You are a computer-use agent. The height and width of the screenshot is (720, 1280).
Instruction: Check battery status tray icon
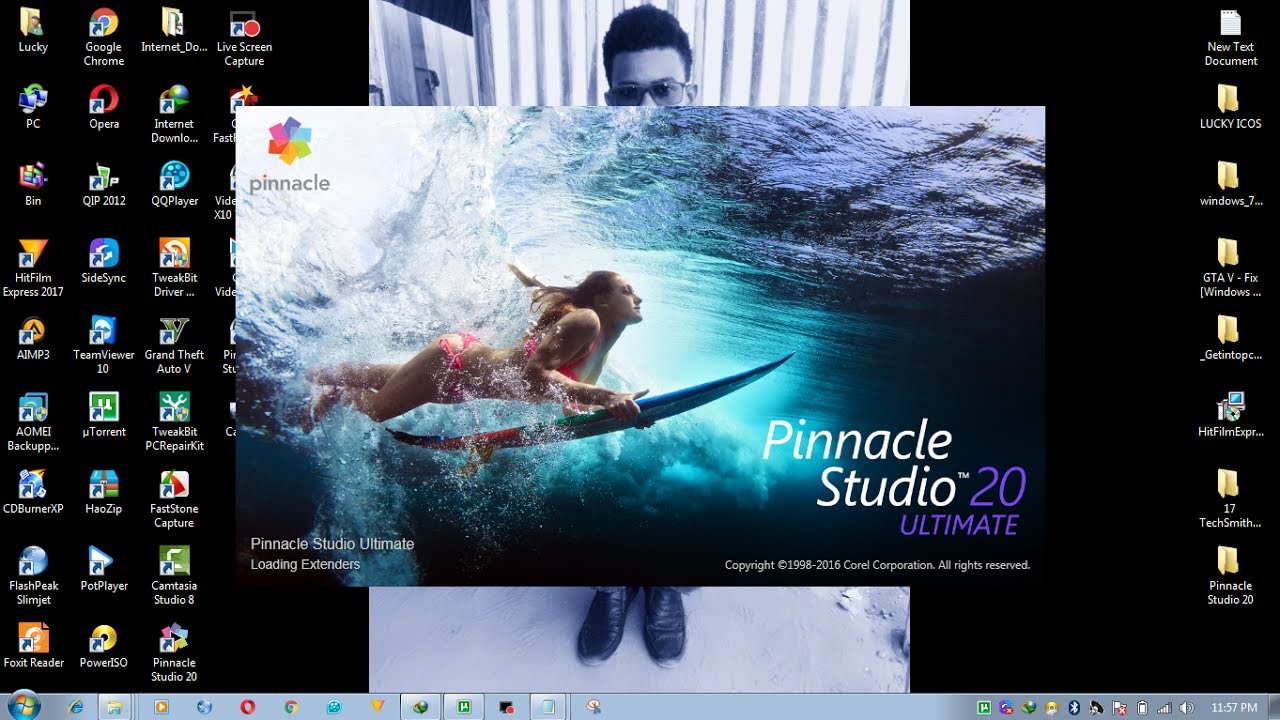[x=1142, y=707]
